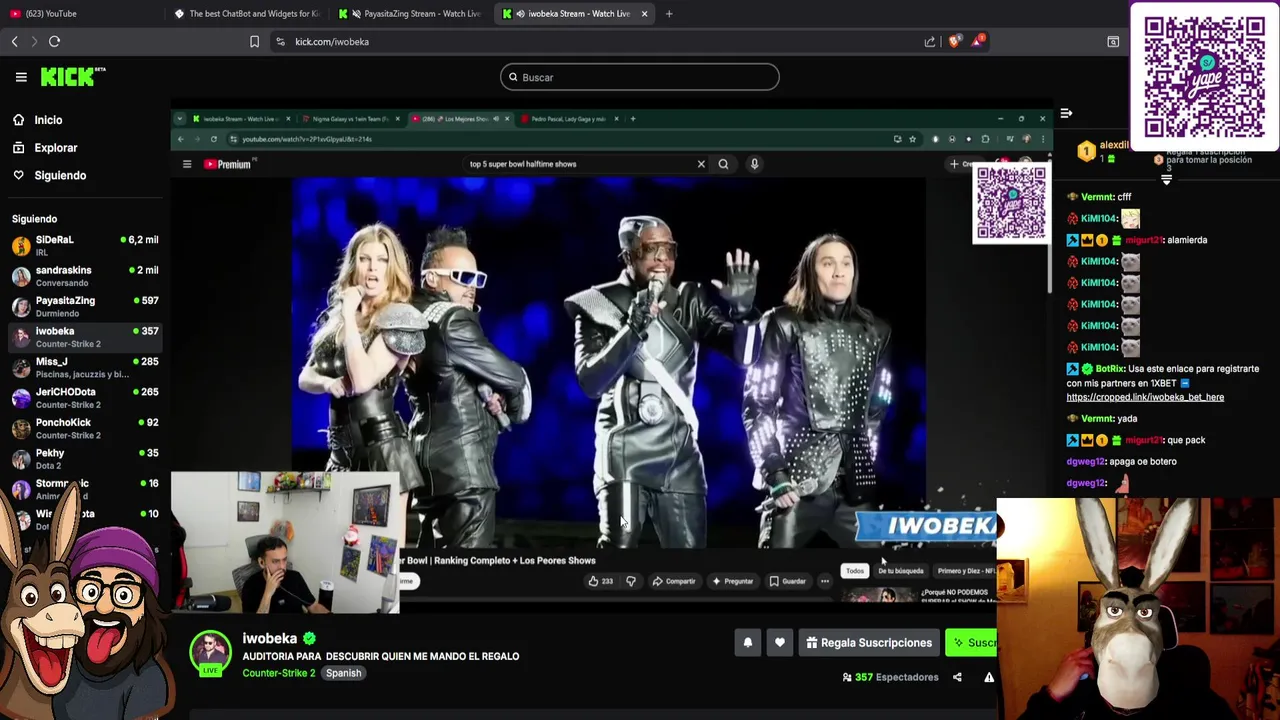This screenshot has height=720, width=1280.
Task: Click the like button showing 233
Action: click(x=601, y=581)
